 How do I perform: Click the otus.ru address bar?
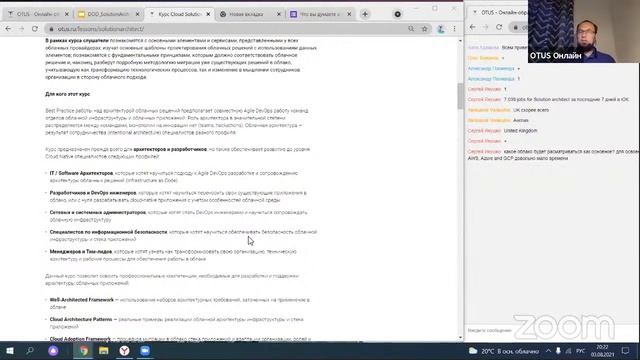tap(229, 29)
